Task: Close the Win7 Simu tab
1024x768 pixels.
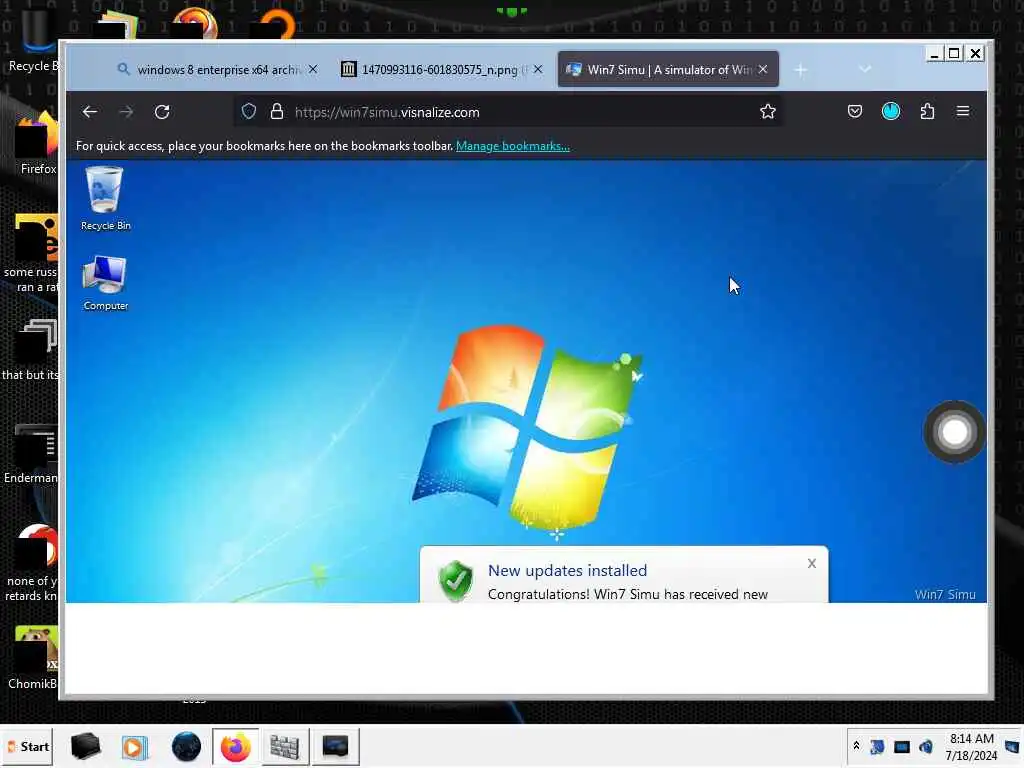Action: pos(763,69)
